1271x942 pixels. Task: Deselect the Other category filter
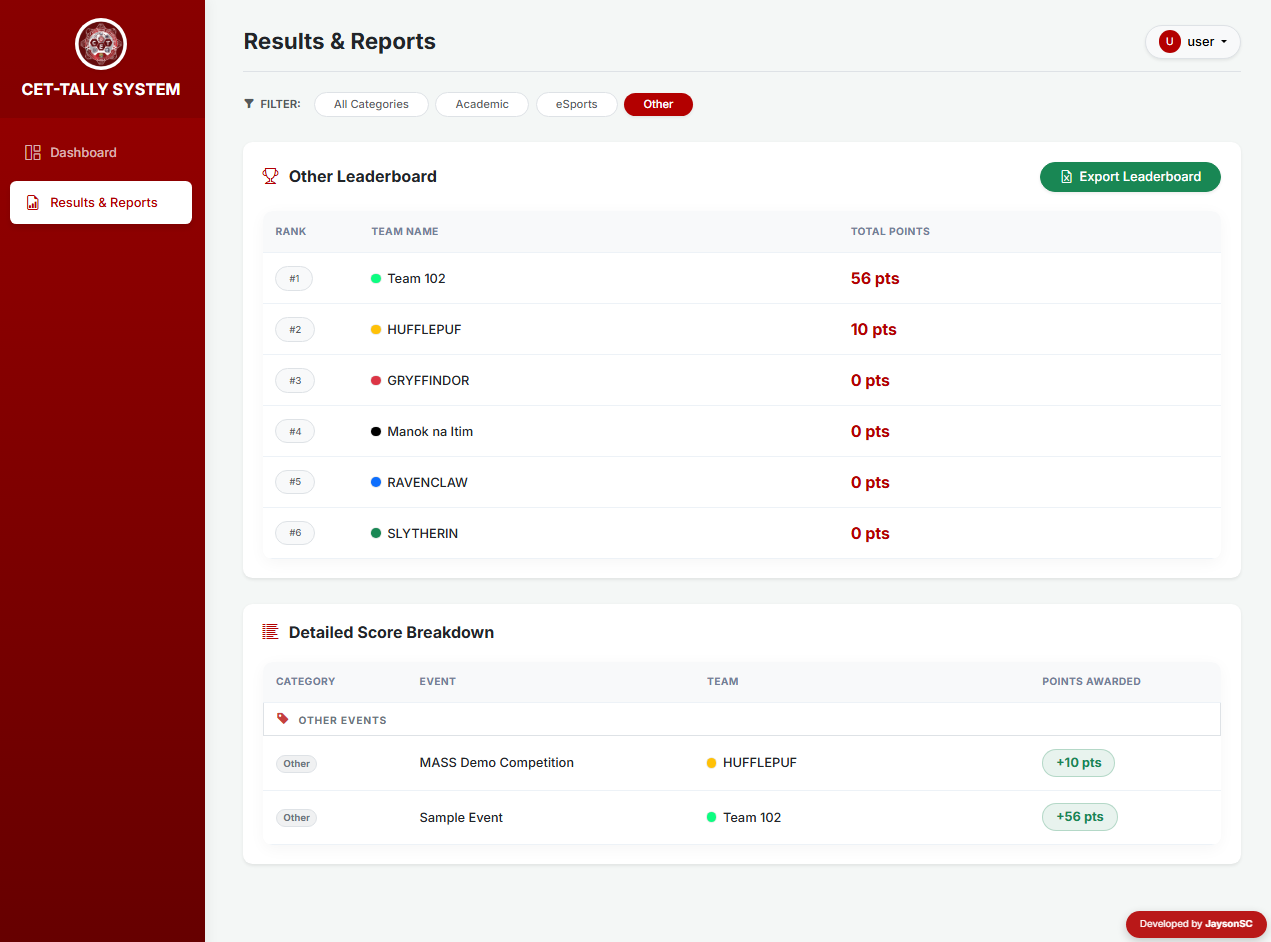[658, 104]
